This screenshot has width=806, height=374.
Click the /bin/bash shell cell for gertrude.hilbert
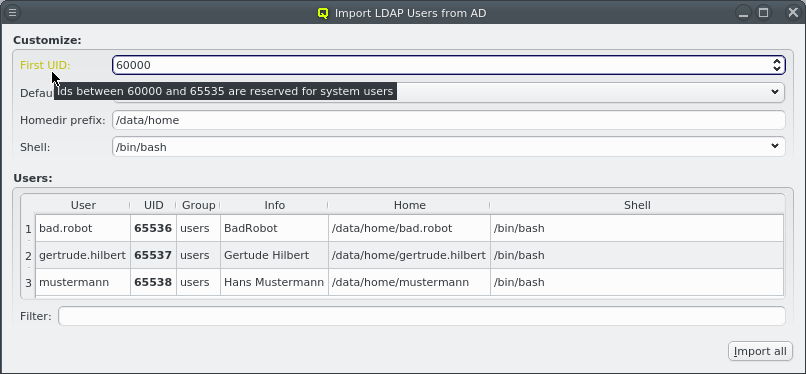click(x=637, y=255)
